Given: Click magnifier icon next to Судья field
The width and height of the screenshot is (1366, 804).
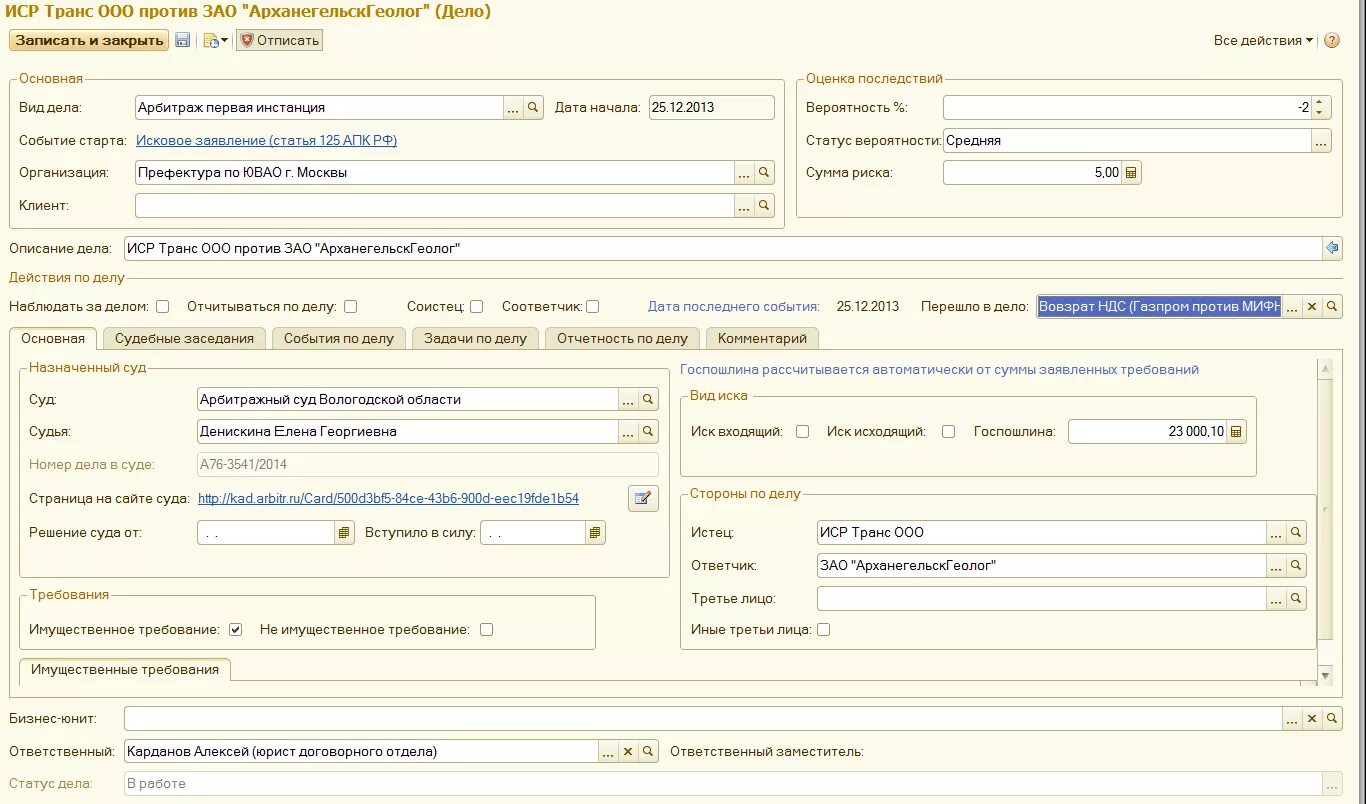Looking at the screenshot, I should [x=648, y=432].
